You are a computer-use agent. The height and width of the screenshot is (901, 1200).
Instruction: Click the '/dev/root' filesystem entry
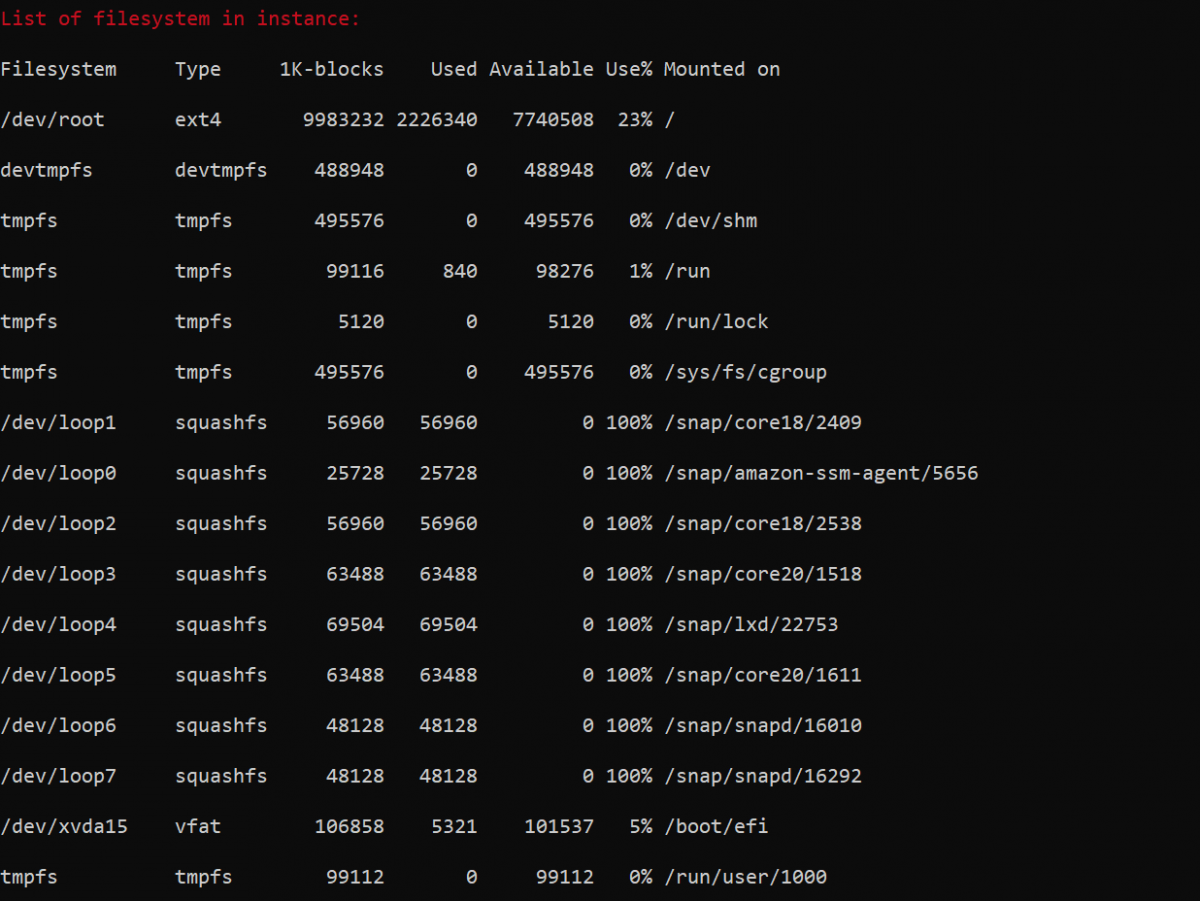[53, 119]
